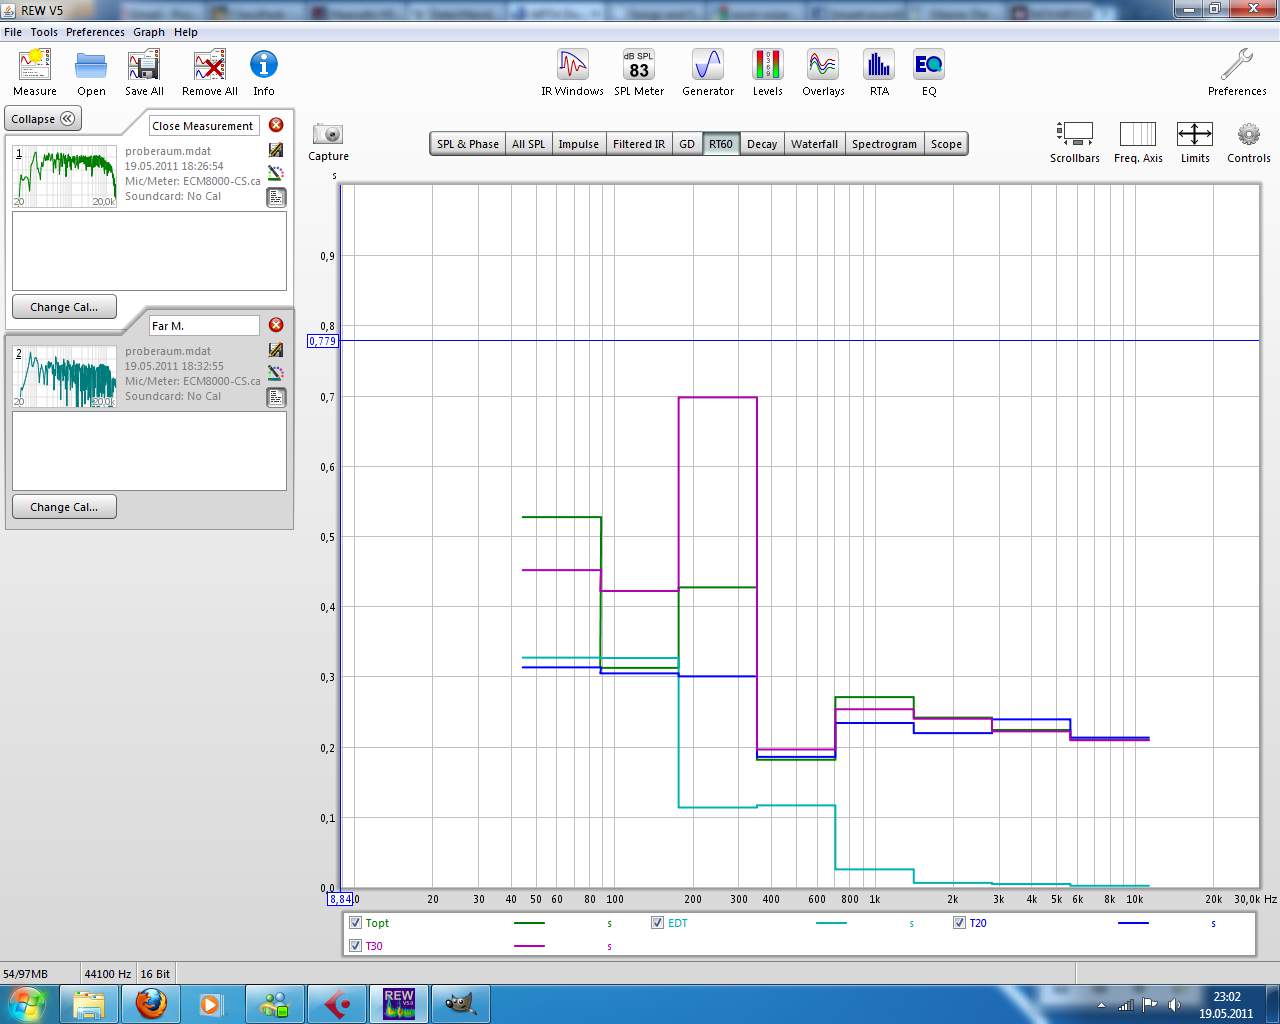
Task: Remove the Far M. measurement
Action: [276, 325]
